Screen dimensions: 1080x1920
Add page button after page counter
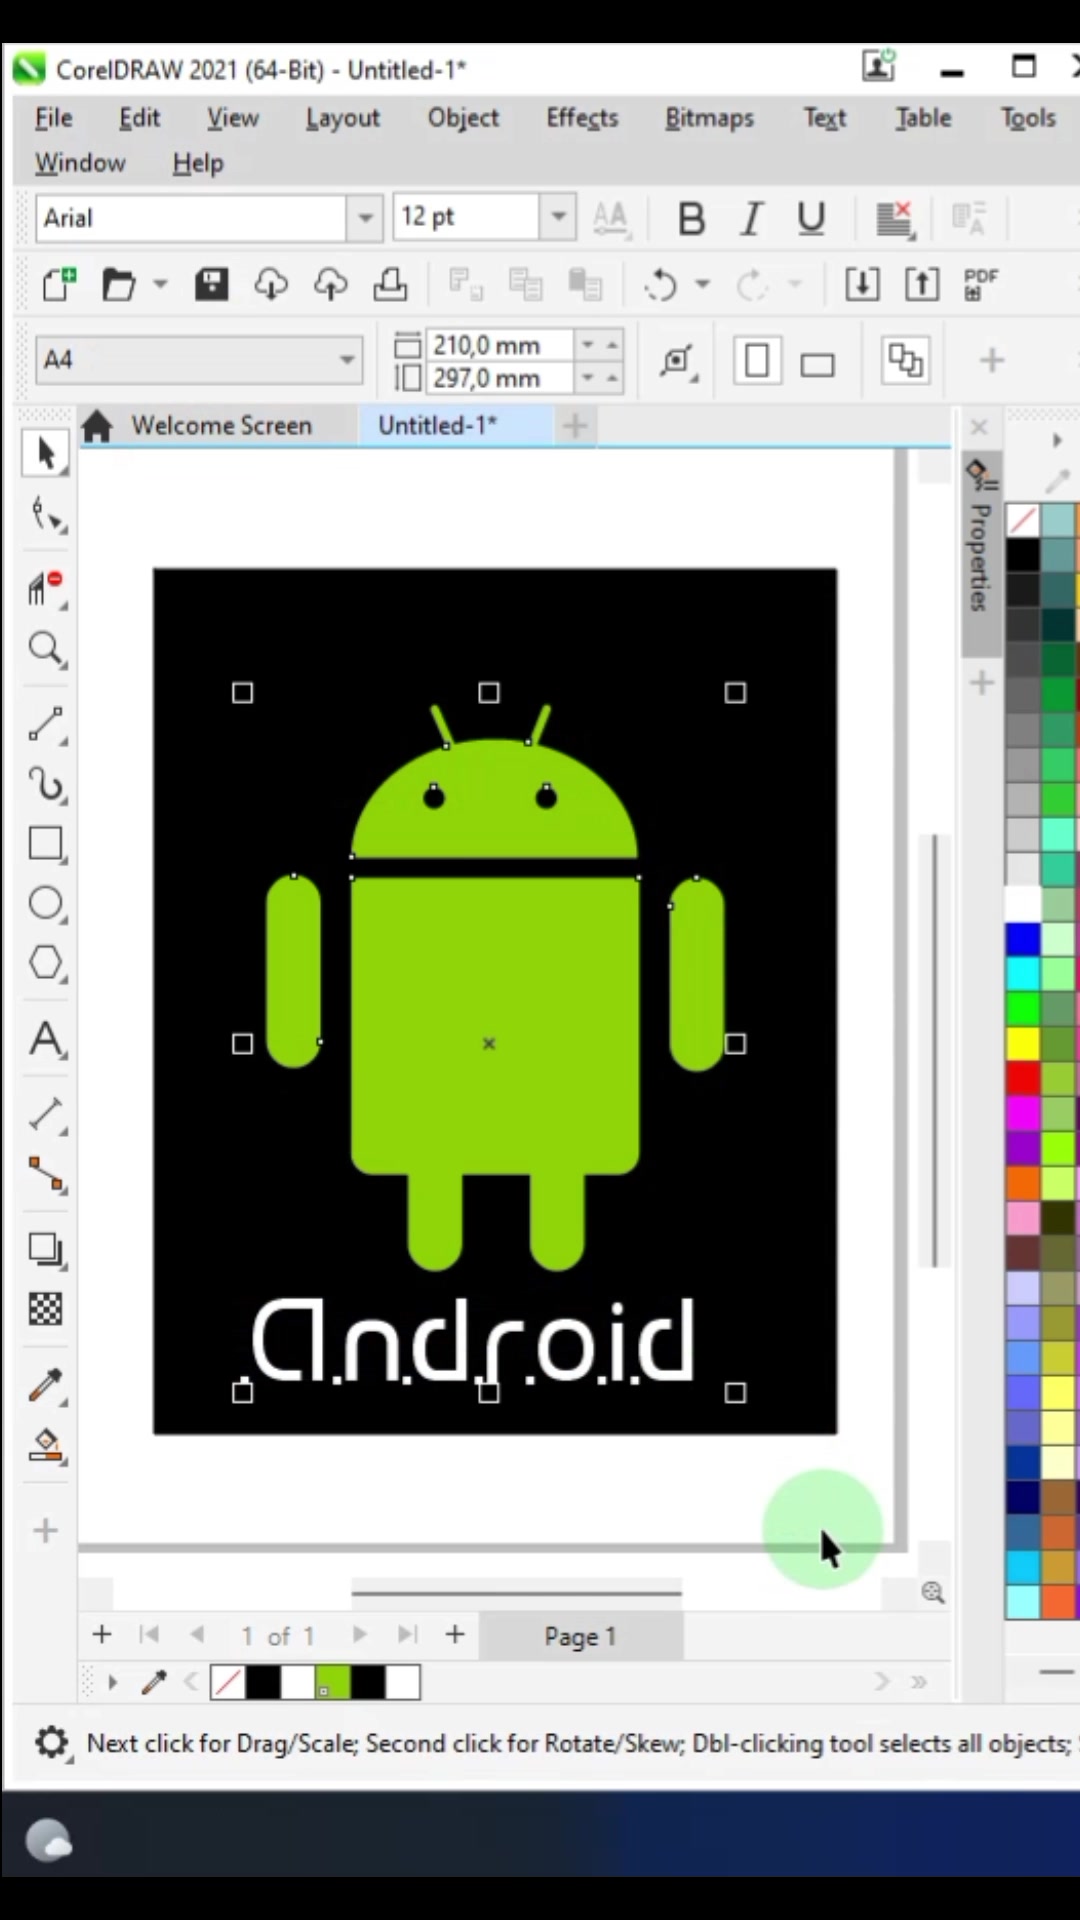coord(455,1635)
